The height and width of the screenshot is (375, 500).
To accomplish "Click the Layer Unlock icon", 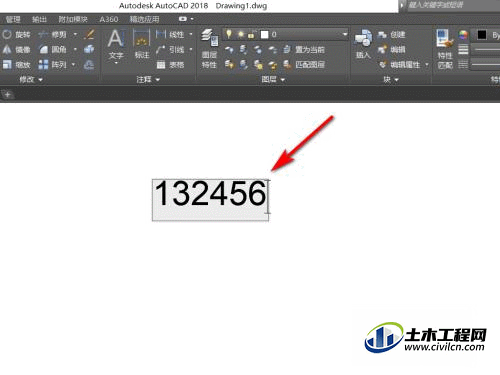I will [273, 65].
